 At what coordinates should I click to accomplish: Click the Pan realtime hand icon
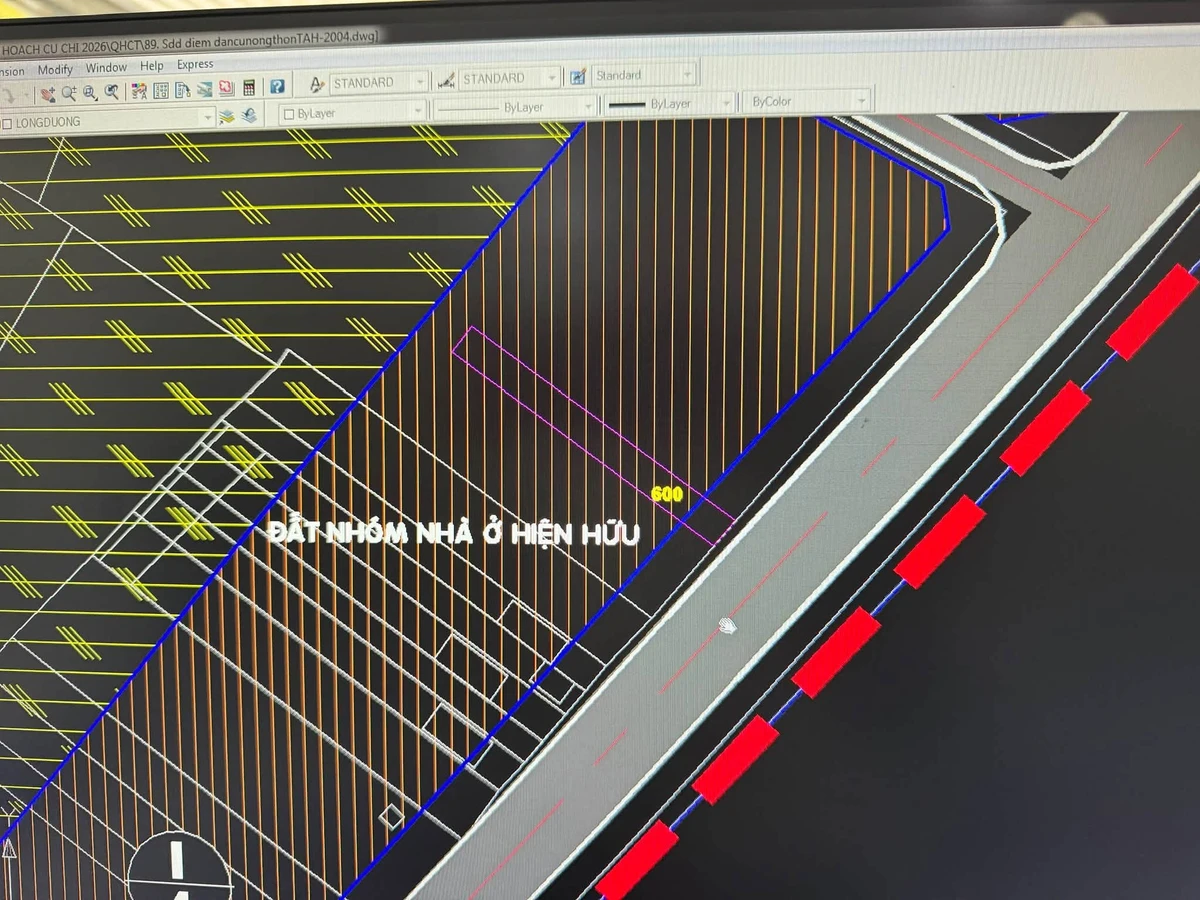click(48, 93)
